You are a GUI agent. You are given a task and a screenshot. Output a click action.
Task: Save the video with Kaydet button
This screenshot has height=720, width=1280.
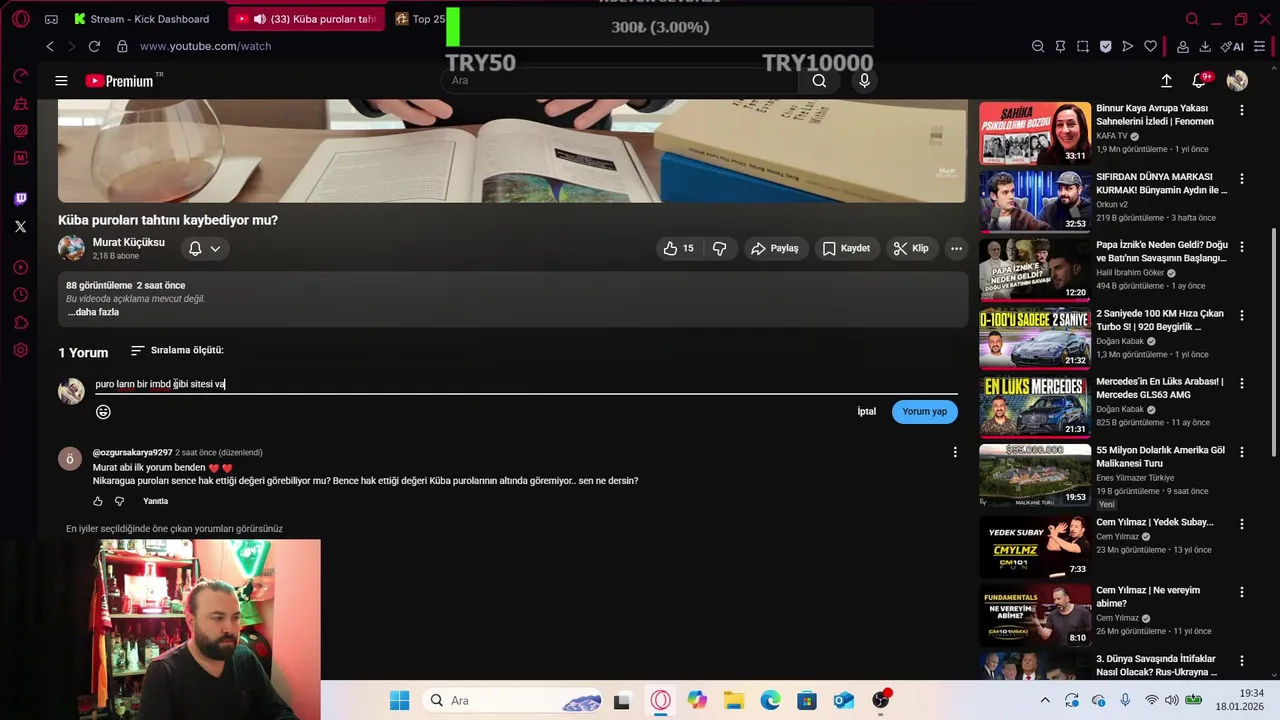[846, 248]
